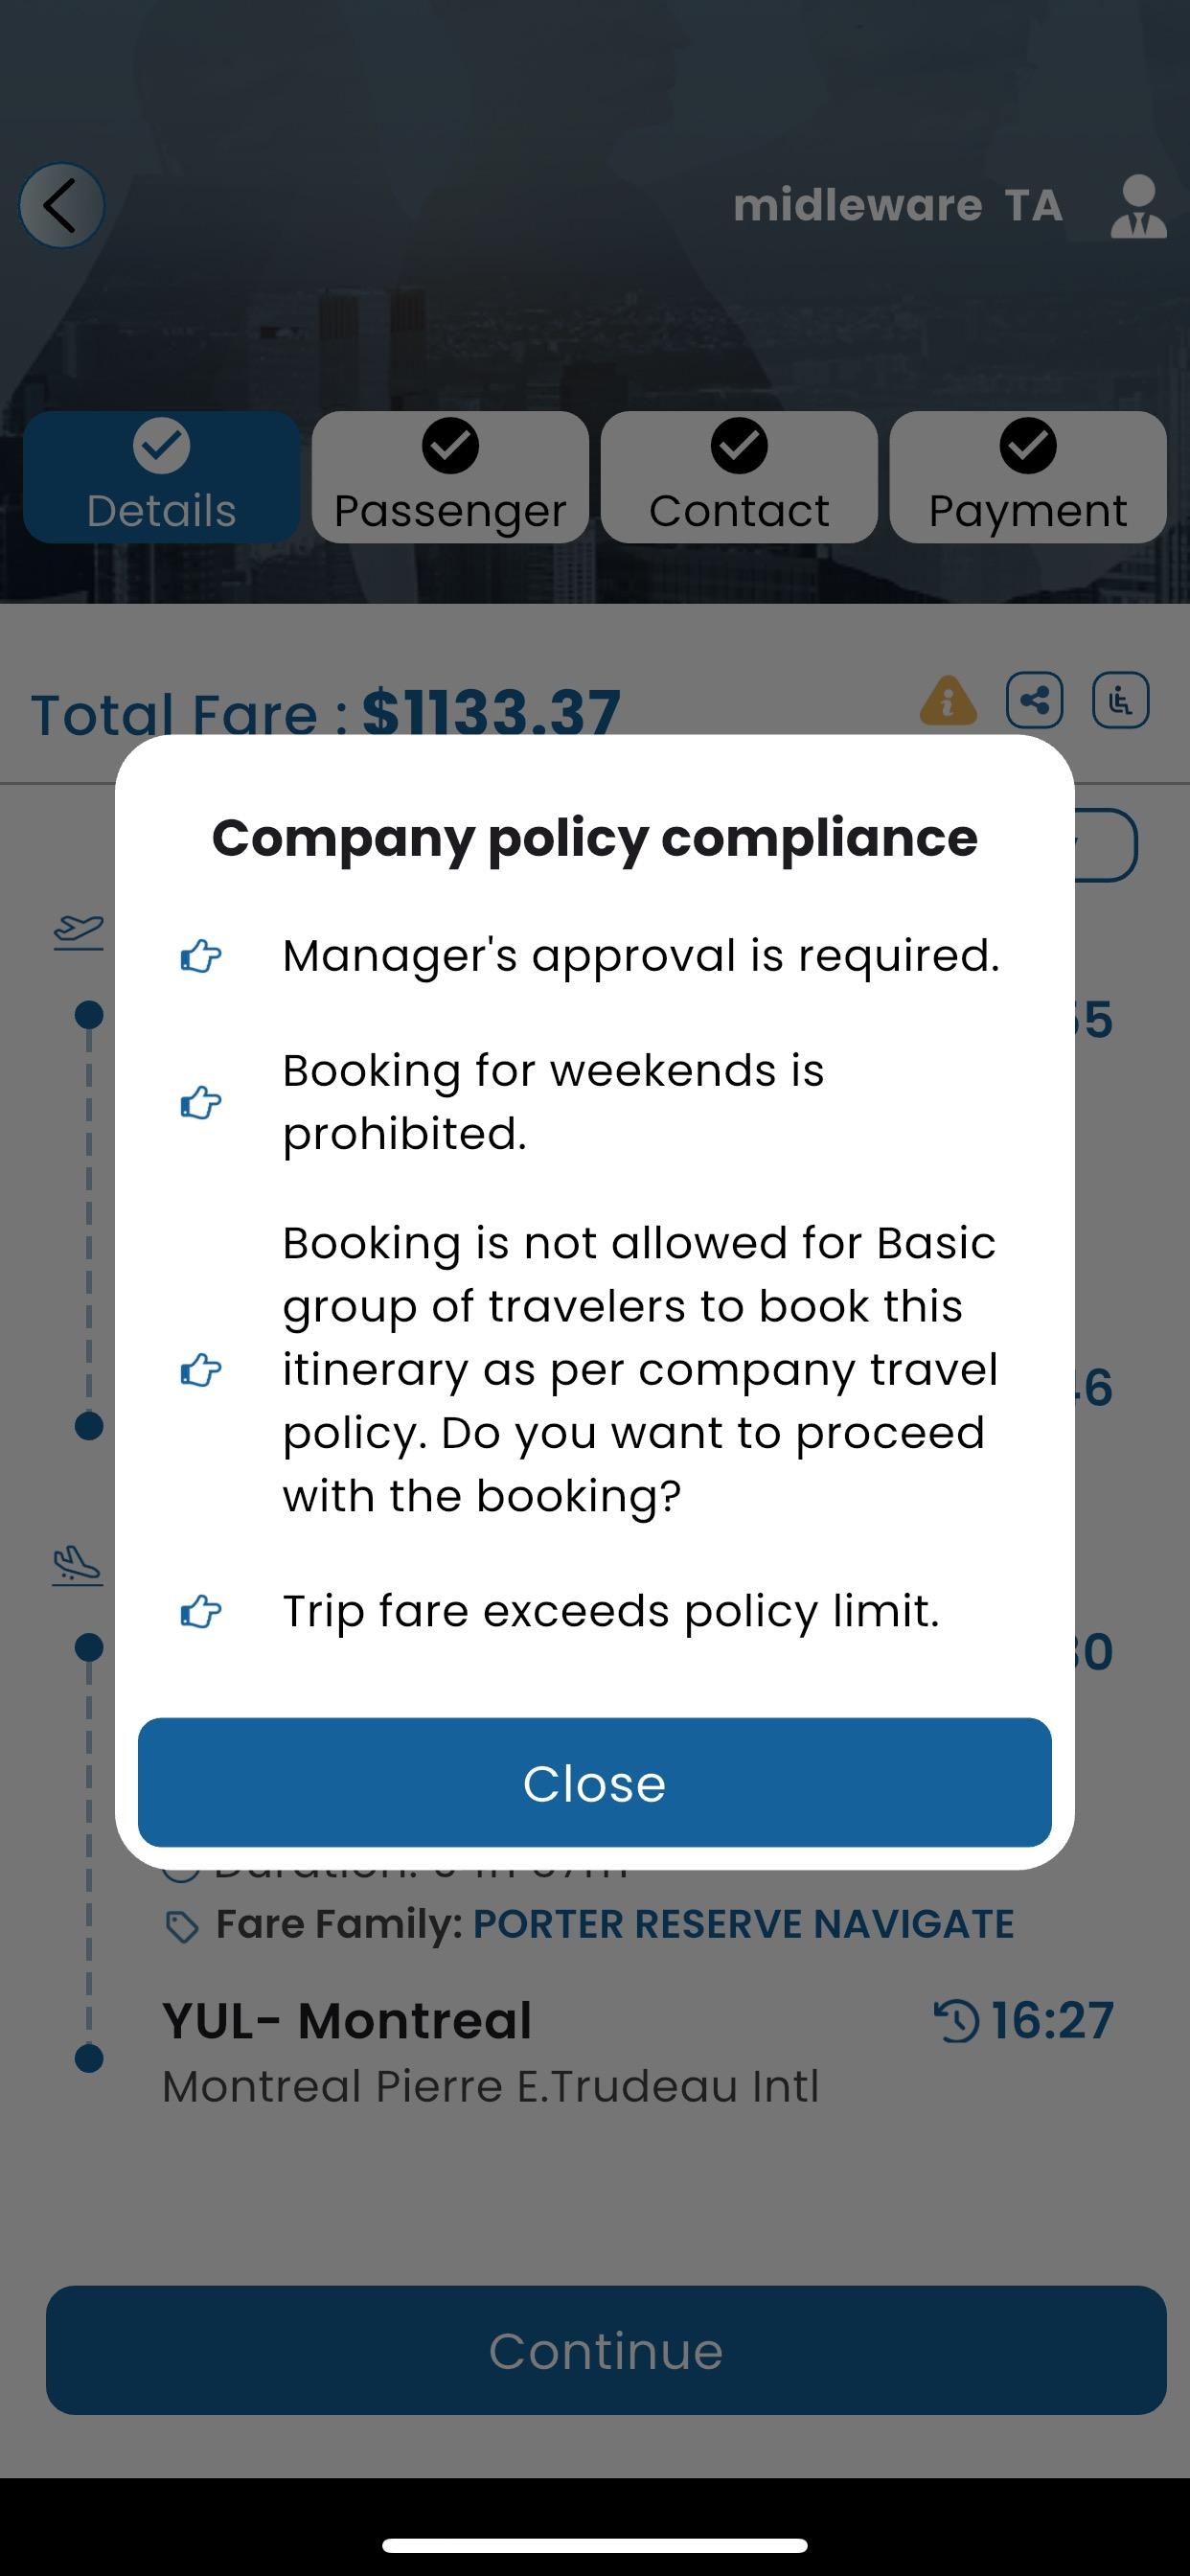Tap the PORTER RESERVE NAVIGATE fare family
Viewport: 1190px width, 2576px height.
pyautogui.click(x=743, y=1924)
